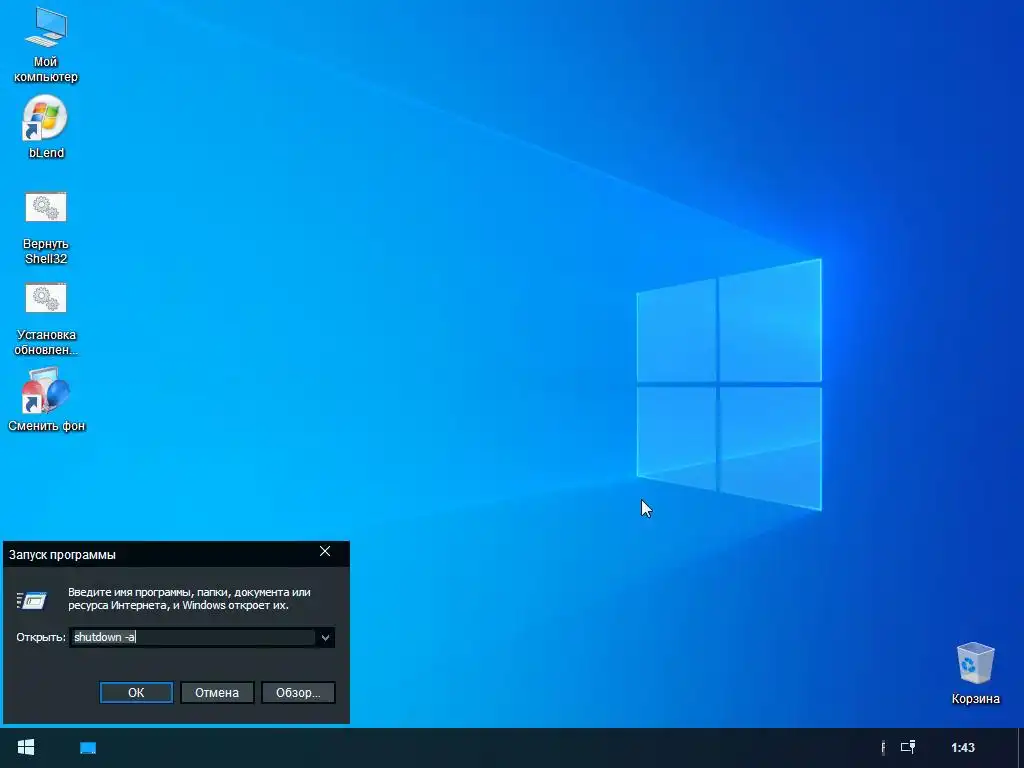Image resolution: width=1024 pixels, height=768 pixels.
Task: Select the bLend desktop shortcut
Action: coord(46,127)
